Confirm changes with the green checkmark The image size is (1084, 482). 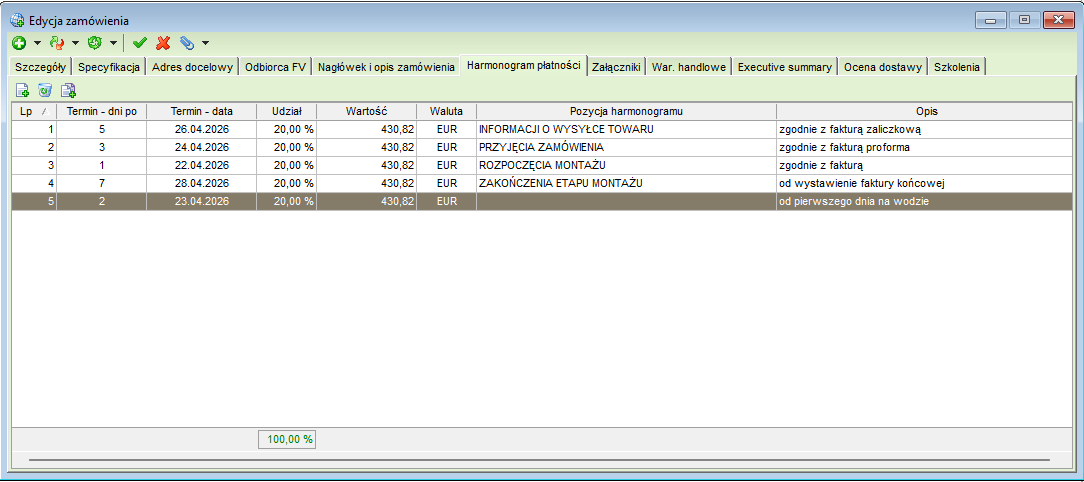point(140,43)
